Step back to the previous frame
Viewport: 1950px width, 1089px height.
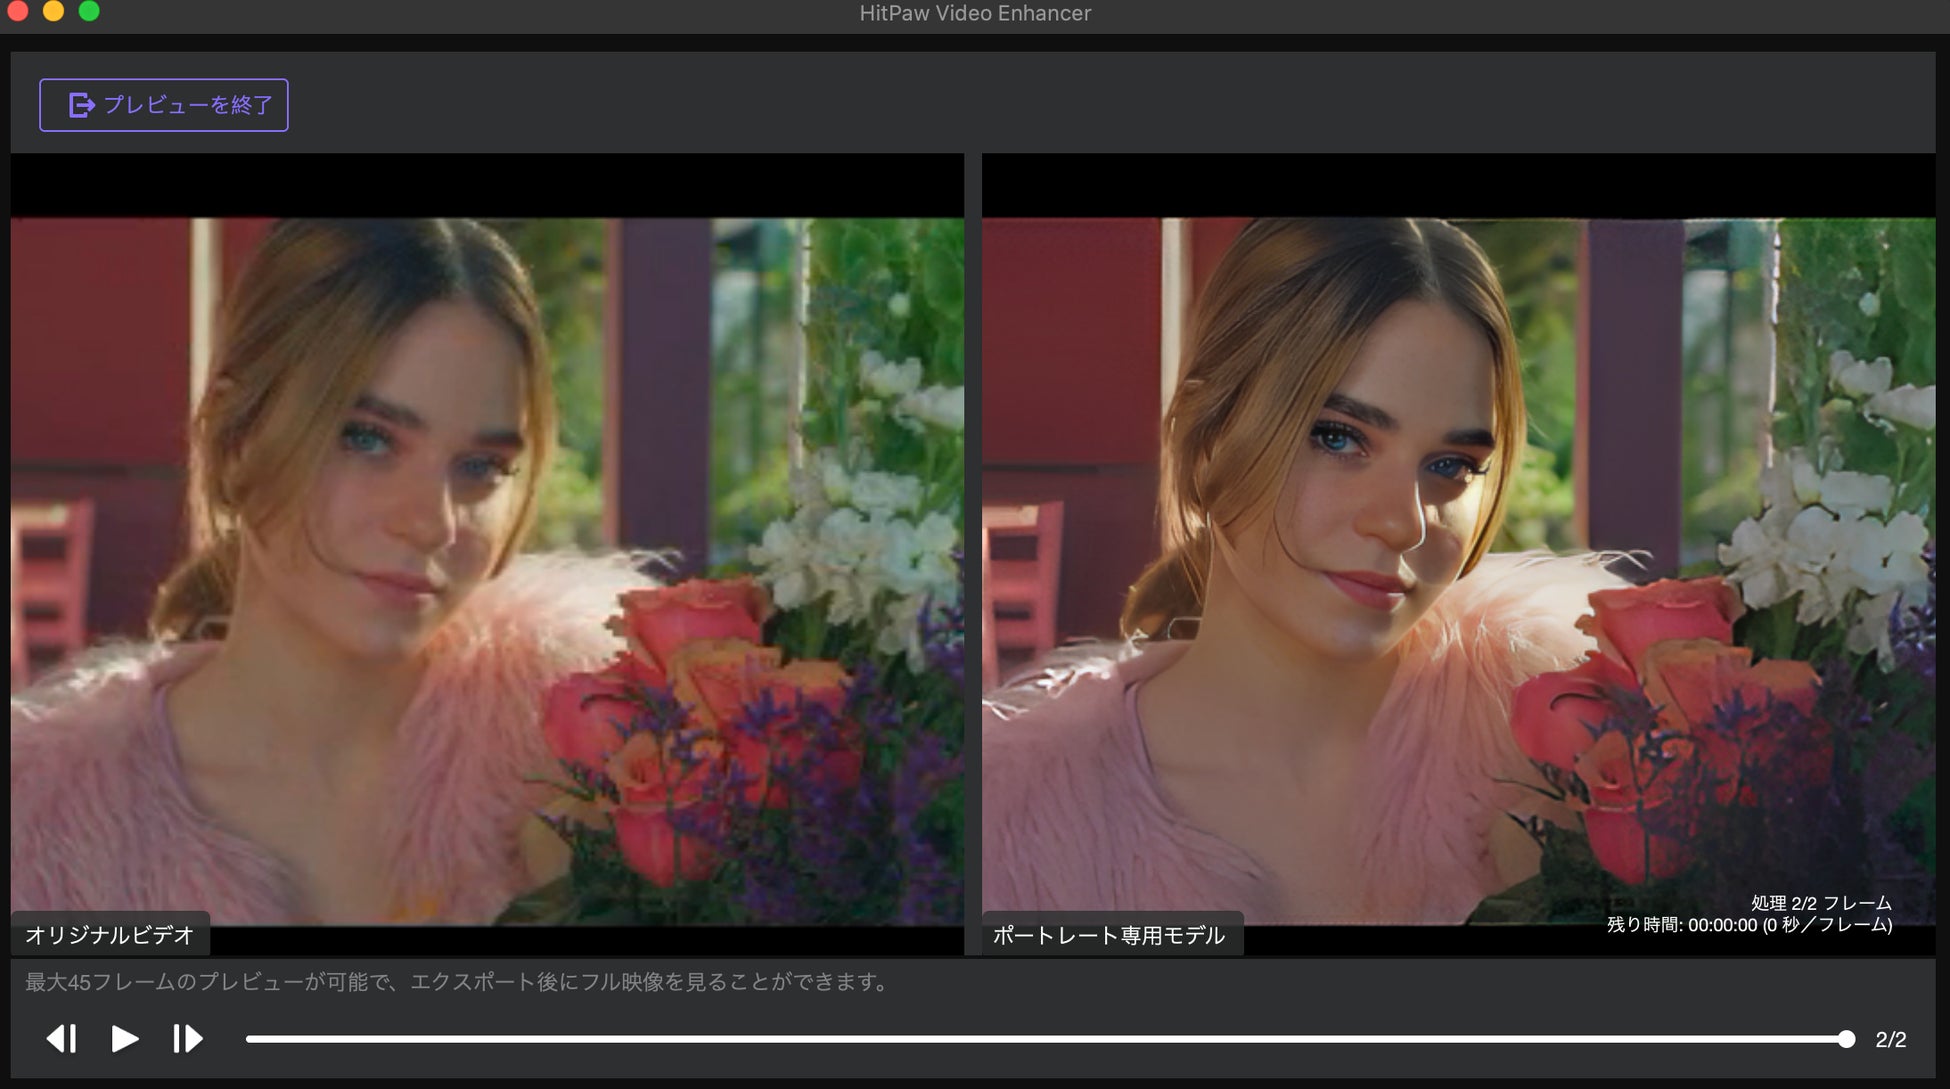62,1039
